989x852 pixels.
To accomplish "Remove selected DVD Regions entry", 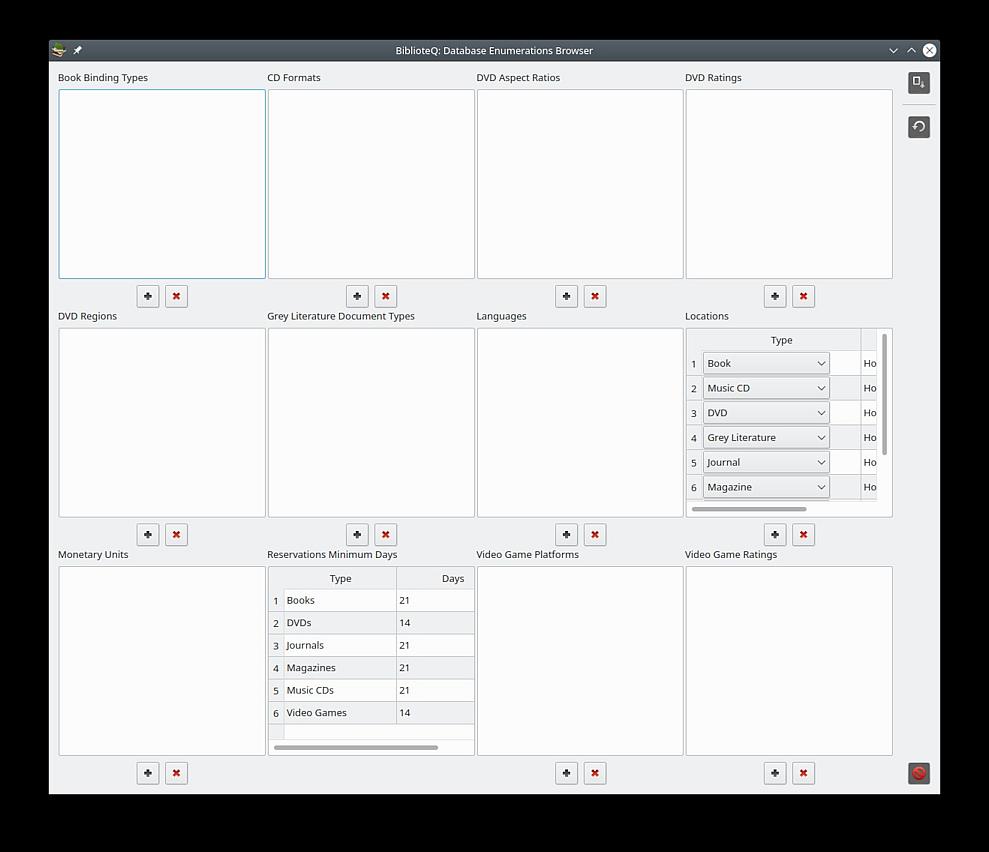I will (x=177, y=535).
